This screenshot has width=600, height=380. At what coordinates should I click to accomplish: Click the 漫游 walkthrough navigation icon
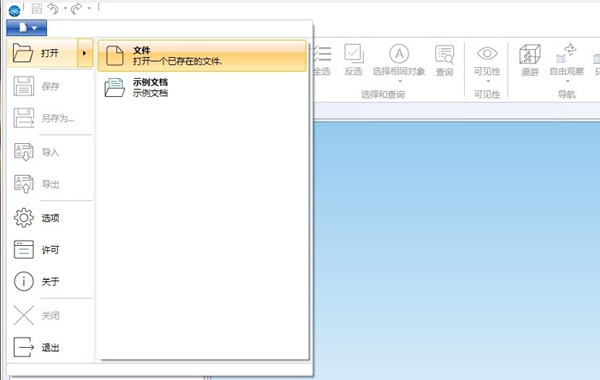click(530, 54)
